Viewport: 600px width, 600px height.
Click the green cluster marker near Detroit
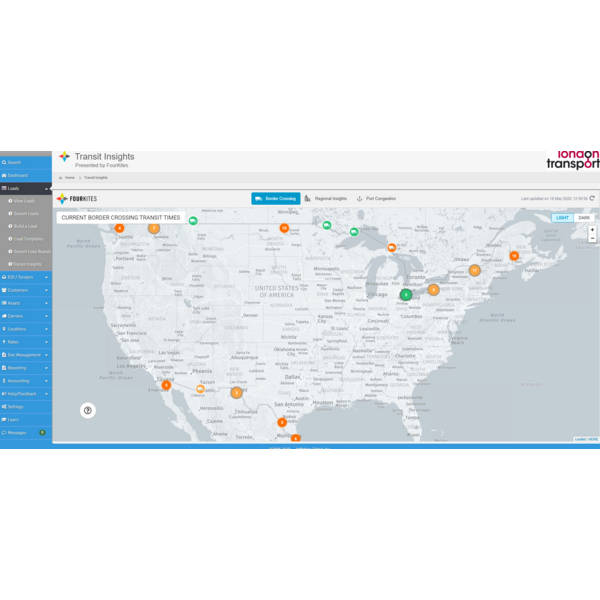pyautogui.click(x=406, y=294)
